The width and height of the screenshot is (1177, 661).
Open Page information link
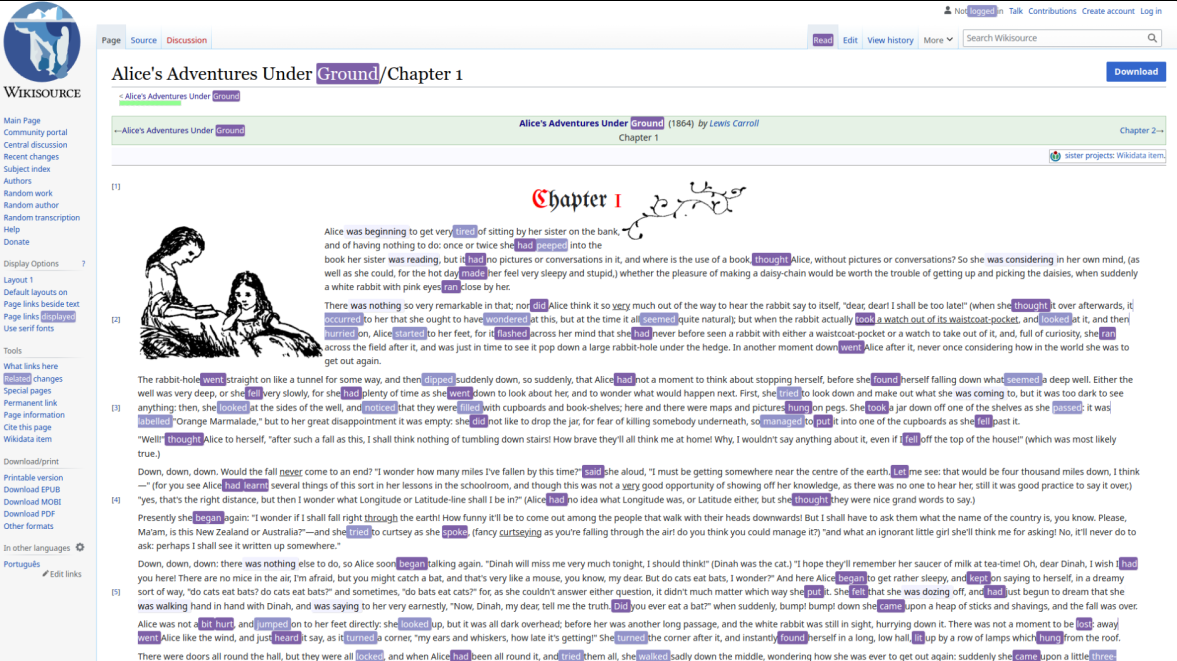[34, 415]
